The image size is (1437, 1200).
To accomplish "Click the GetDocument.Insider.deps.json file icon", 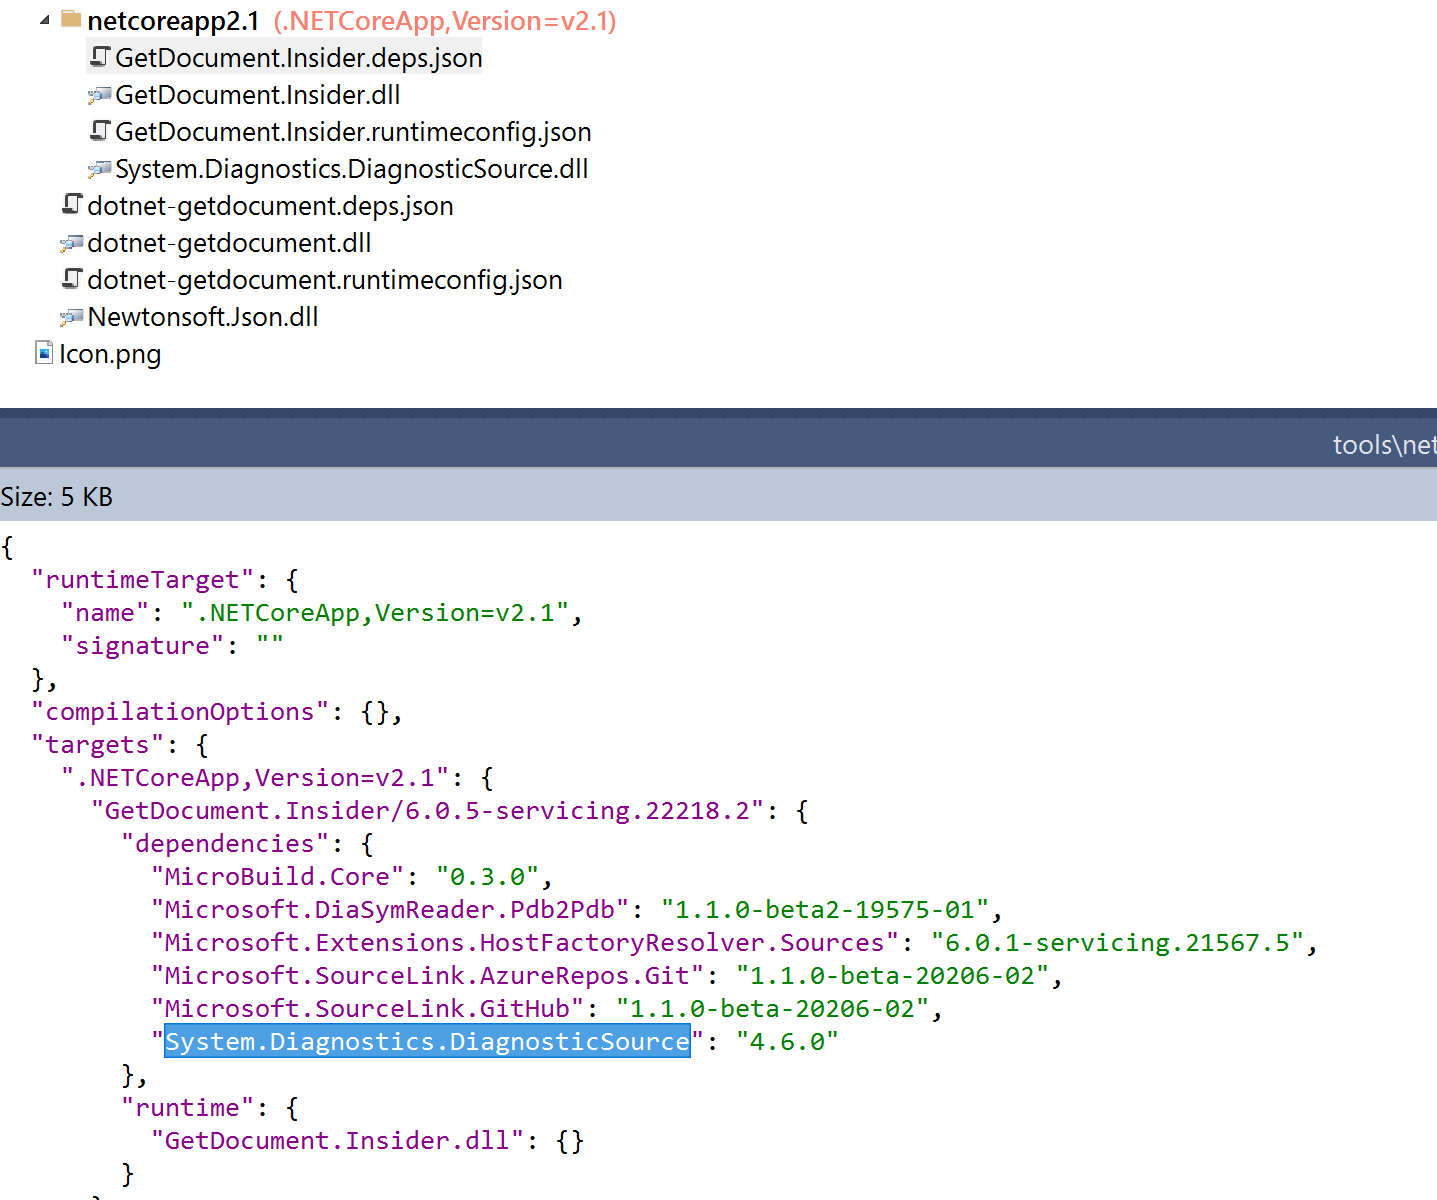I will point(100,57).
